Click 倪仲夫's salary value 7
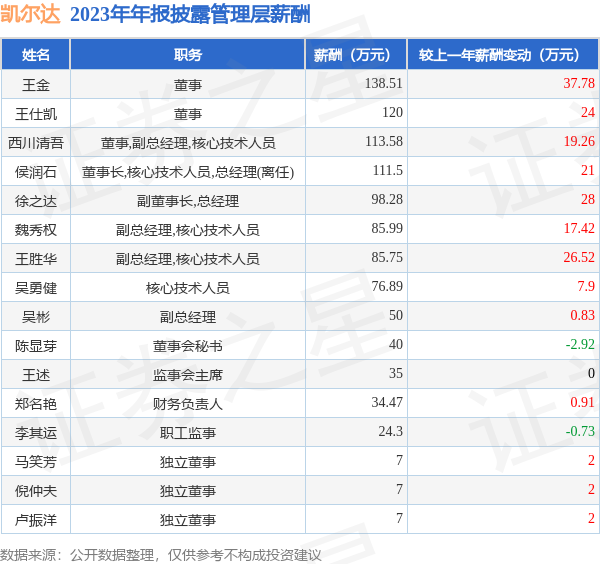The height and width of the screenshot is (564, 600). [399, 489]
